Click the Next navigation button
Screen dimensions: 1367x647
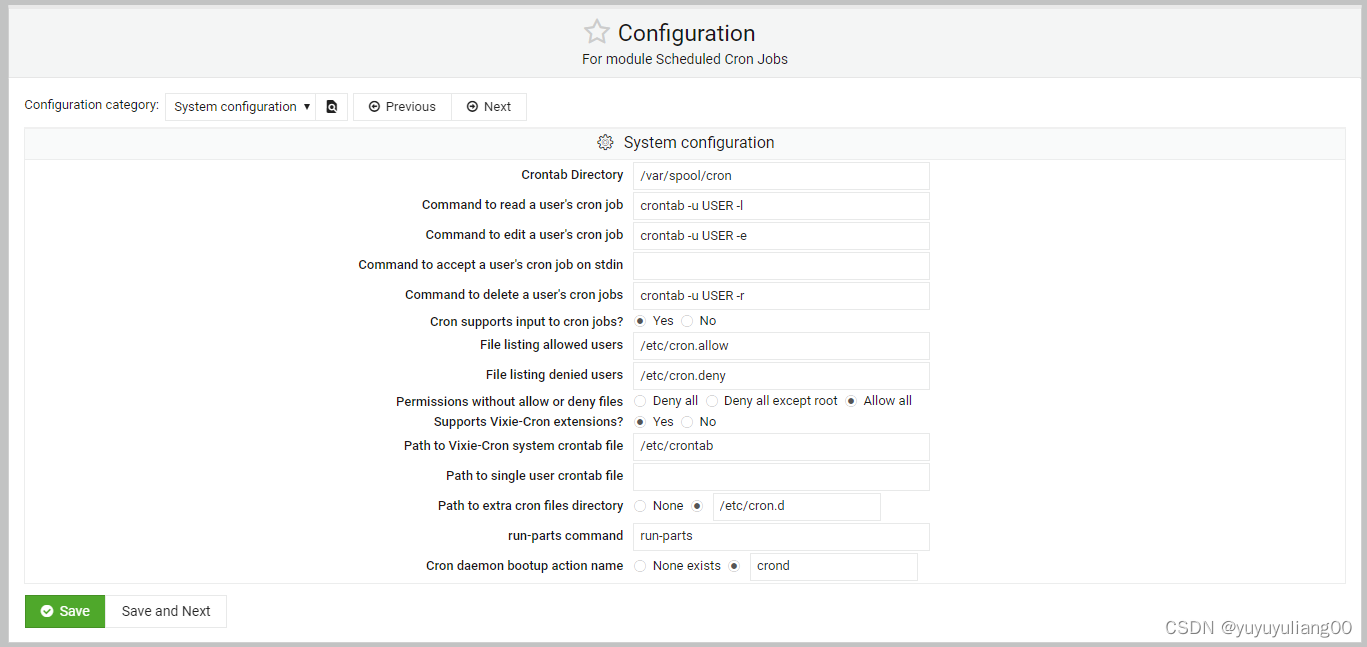click(488, 106)
